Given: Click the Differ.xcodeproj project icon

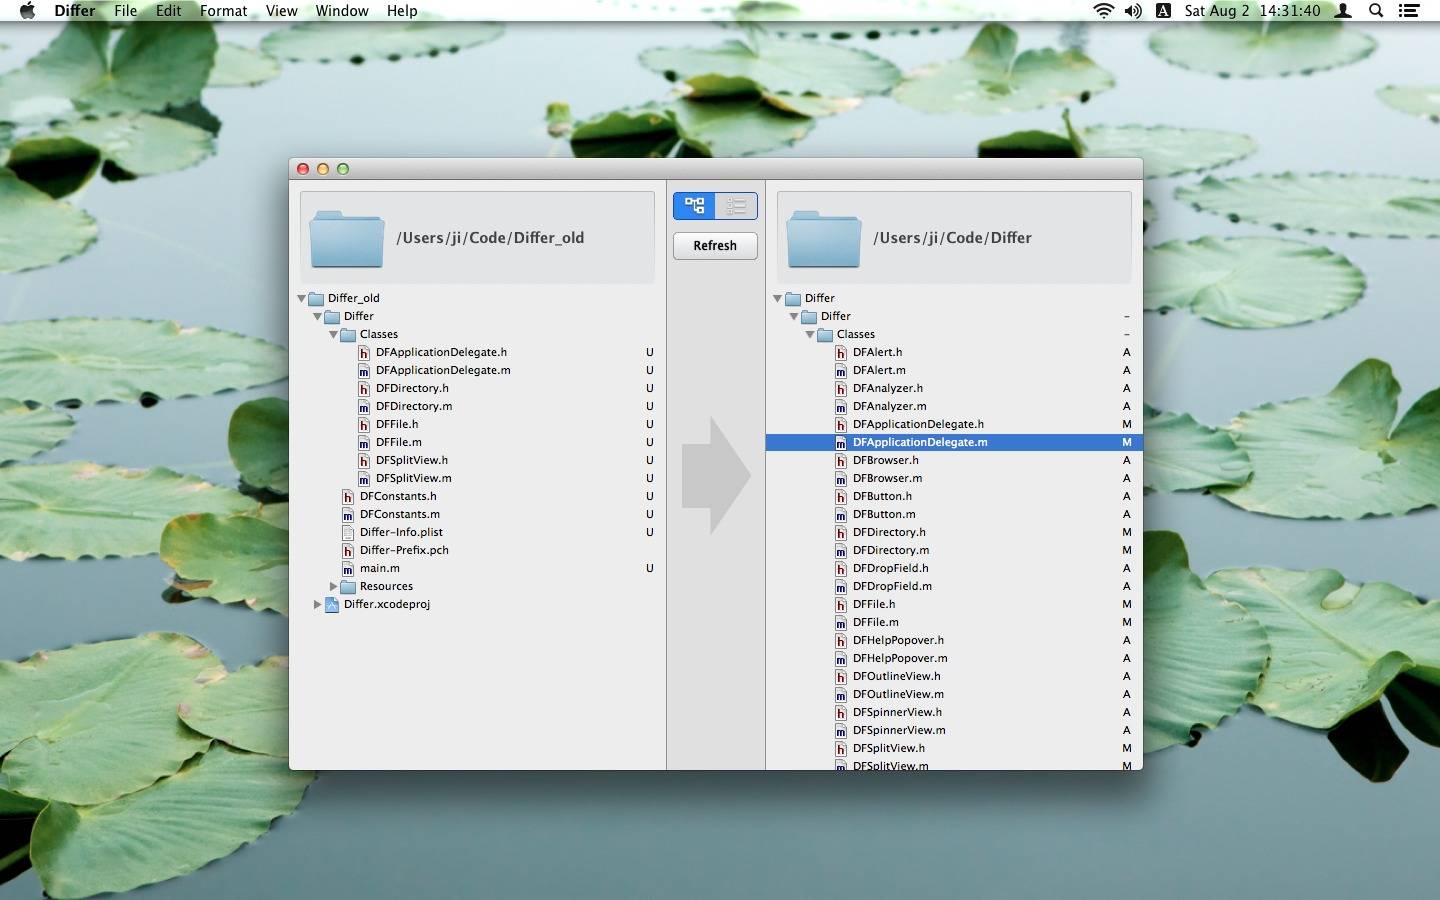Looking at the screenshot, I should point(332,604).
